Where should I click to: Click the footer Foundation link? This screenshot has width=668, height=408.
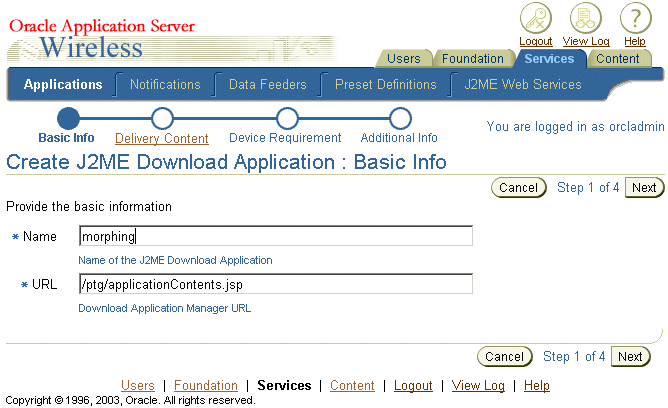[206, 385]
